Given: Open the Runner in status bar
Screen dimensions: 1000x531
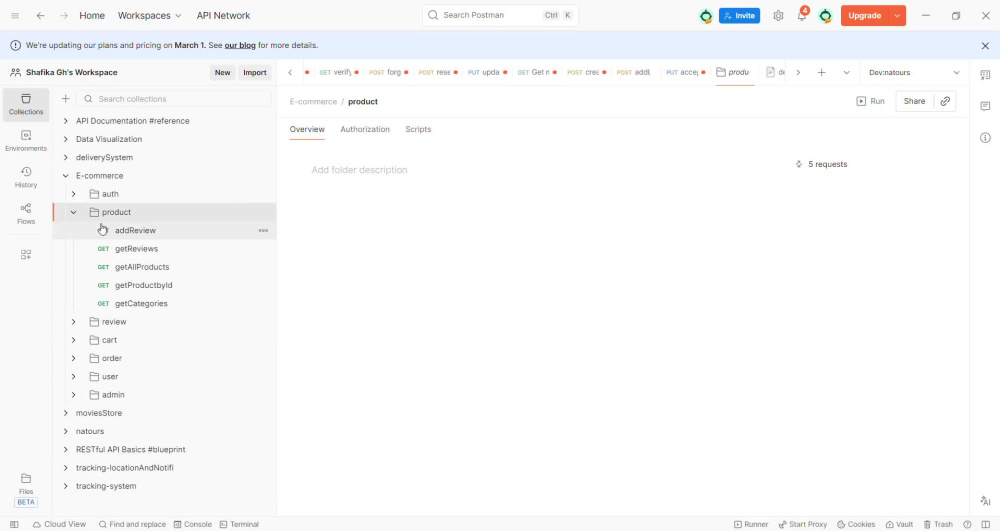Looking at the screenshot, I should click(x=751, y=525).
